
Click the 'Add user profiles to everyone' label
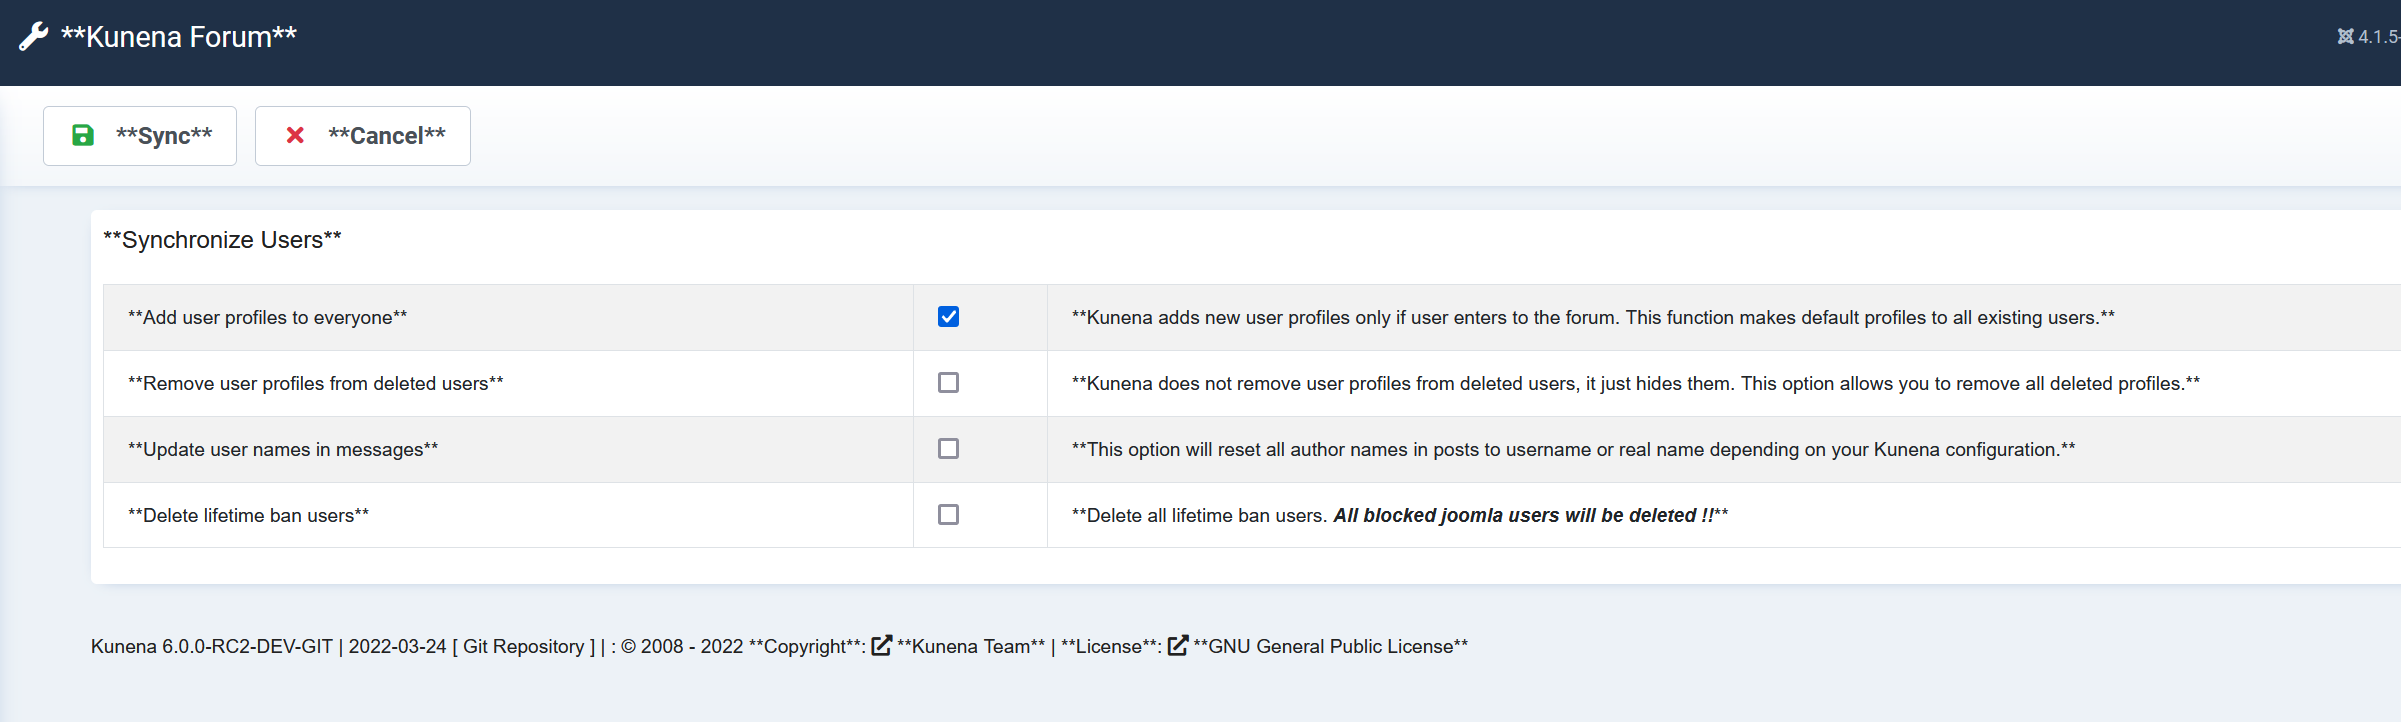pyautogui.click(x=268, y=318)
